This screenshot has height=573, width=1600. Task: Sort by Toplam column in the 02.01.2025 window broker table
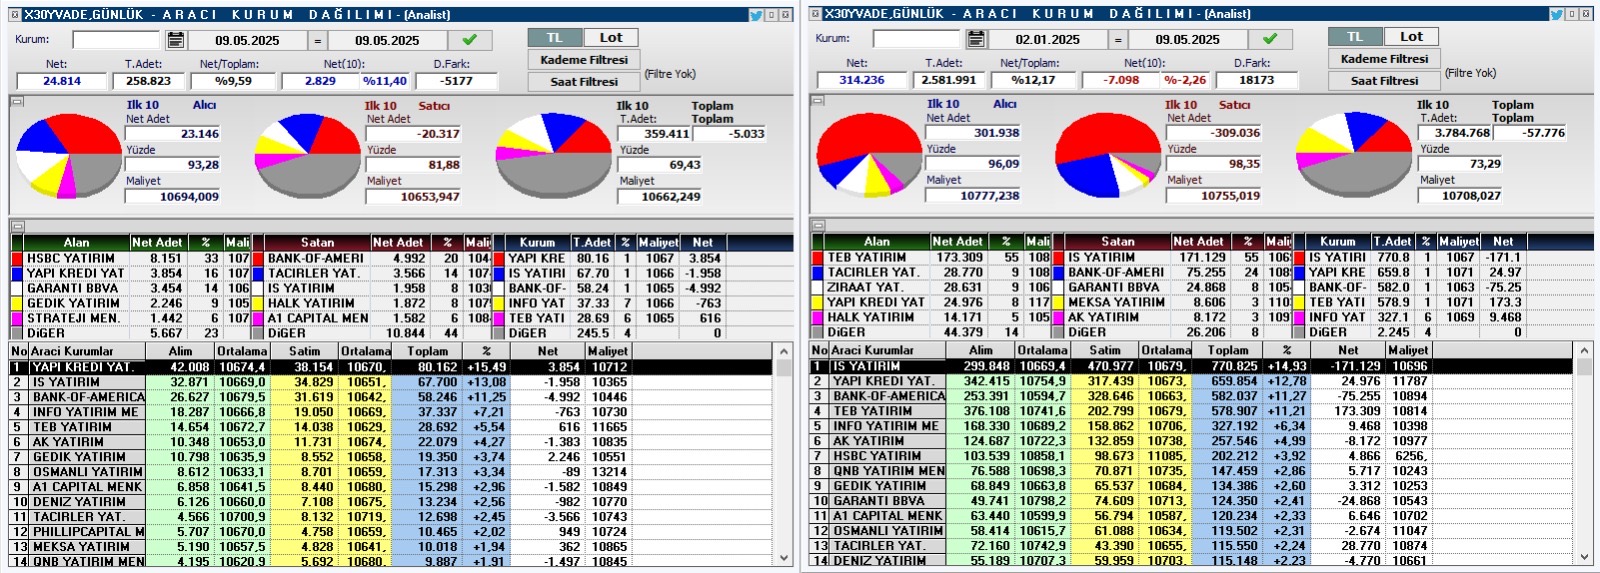(x=1228, y=350)
